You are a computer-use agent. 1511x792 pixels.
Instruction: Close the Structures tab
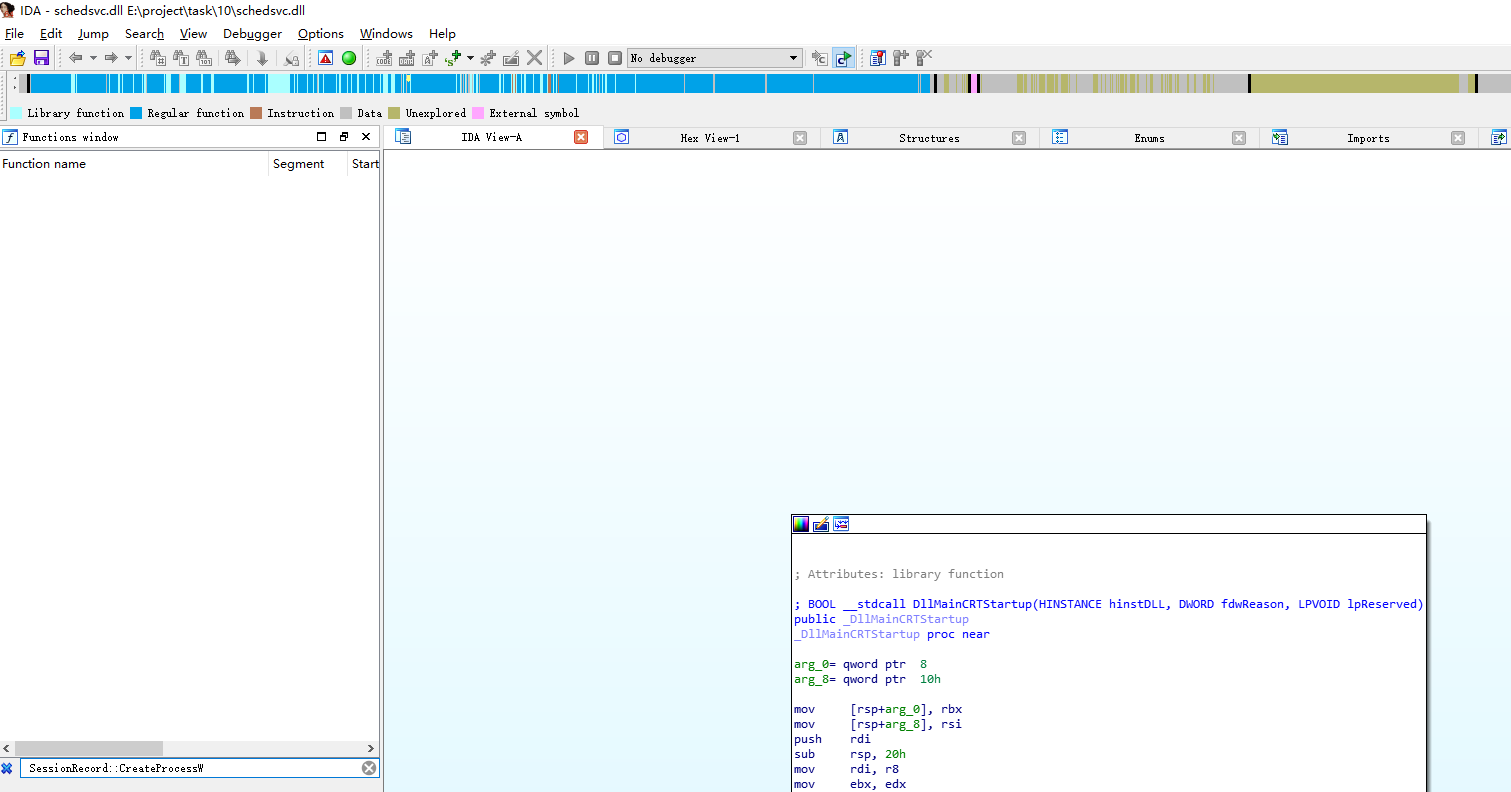[1018, 137]
